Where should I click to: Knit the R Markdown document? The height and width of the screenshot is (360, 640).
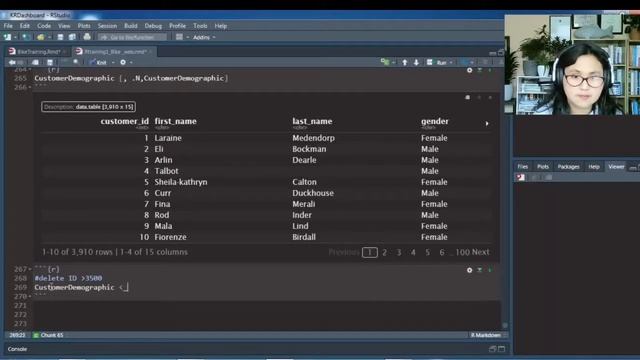(98, 62)
